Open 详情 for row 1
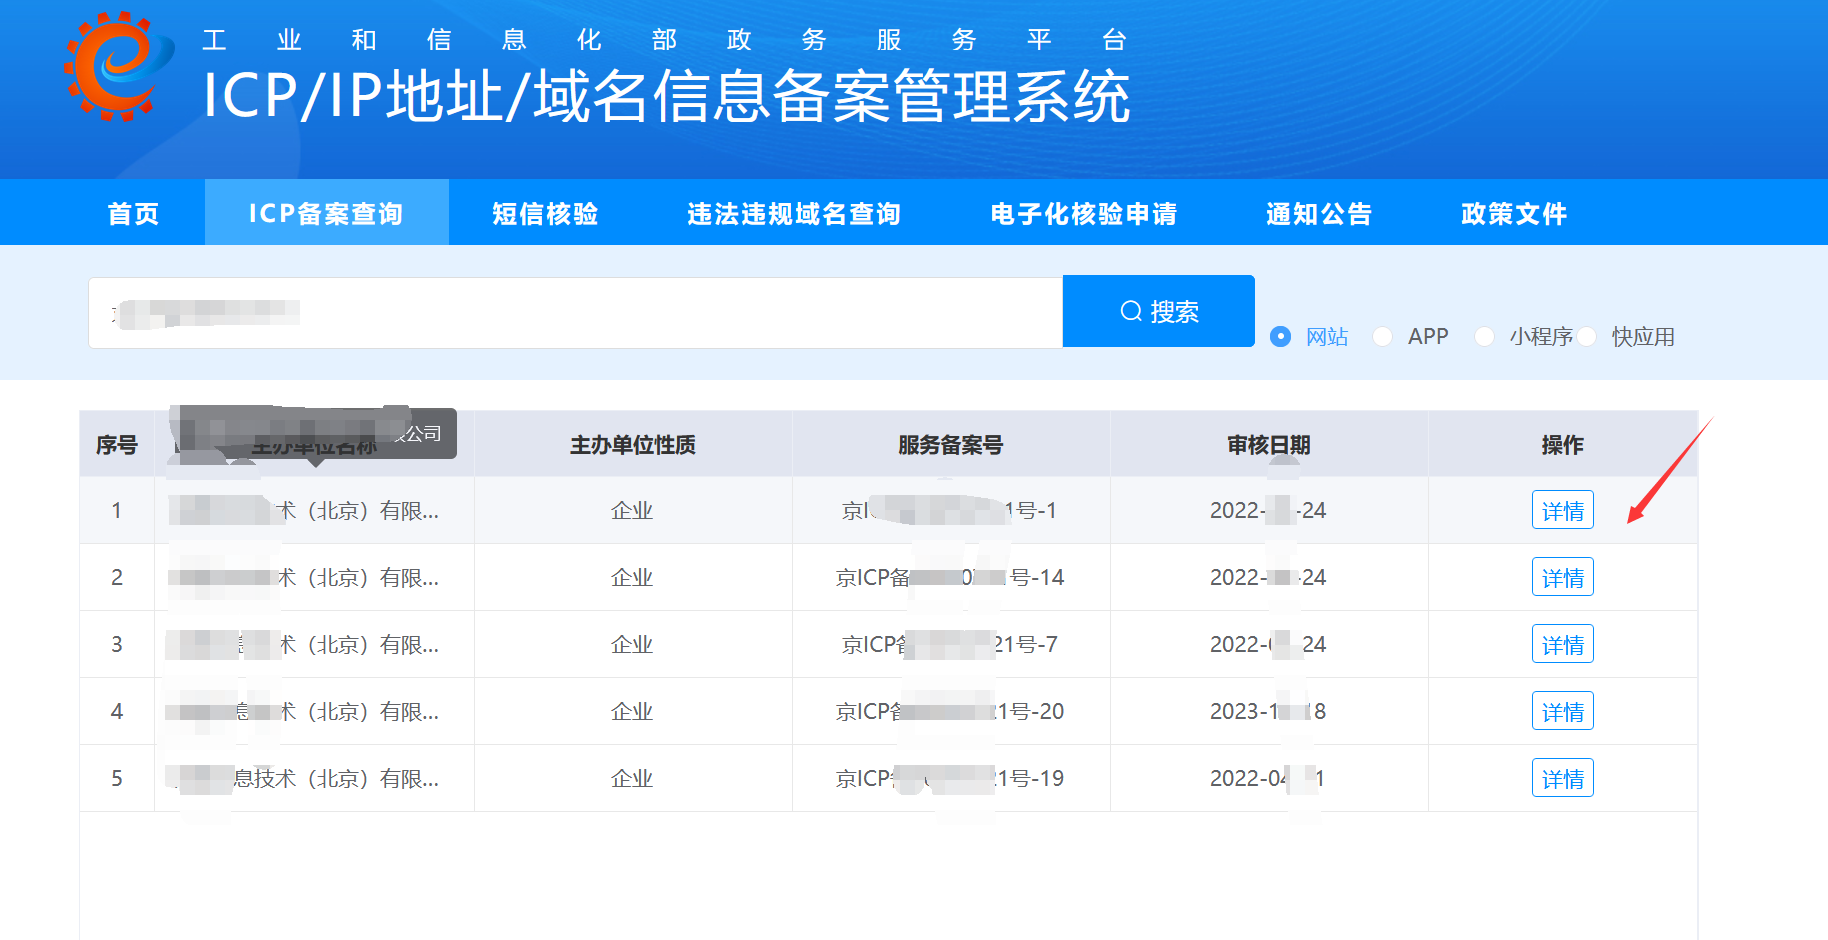Image resolution: width=1828 pixels, height=940 pixels. click(x=1562, y=511)
